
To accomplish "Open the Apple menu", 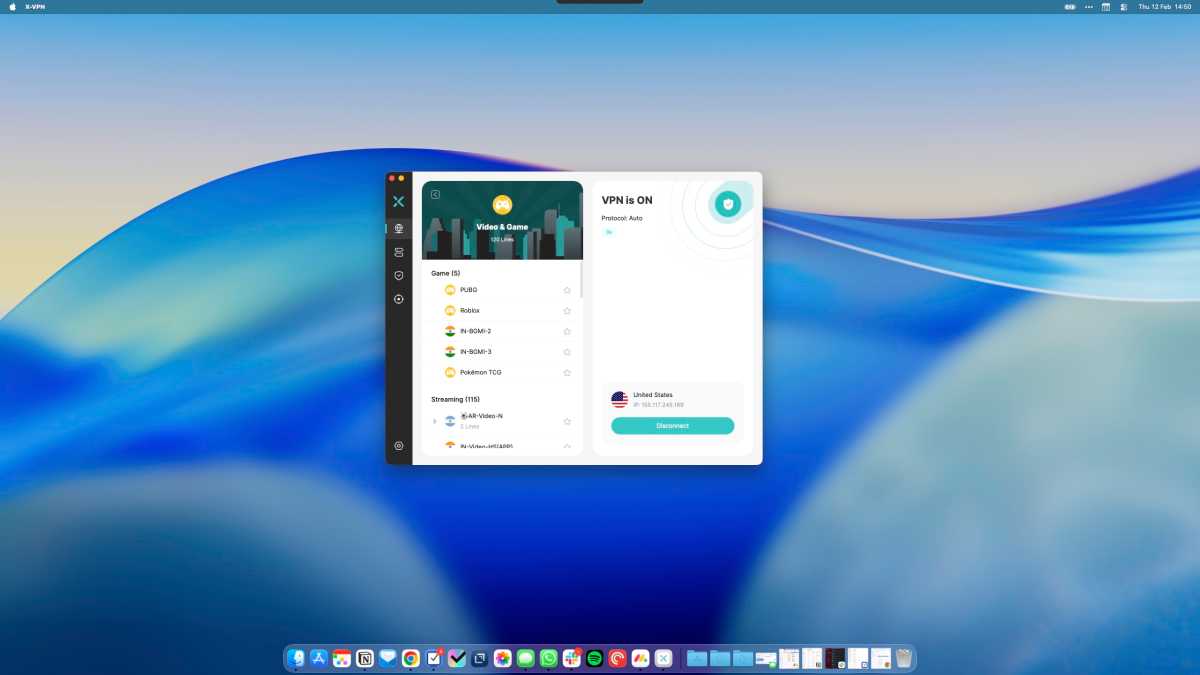I will click(11, 7).
